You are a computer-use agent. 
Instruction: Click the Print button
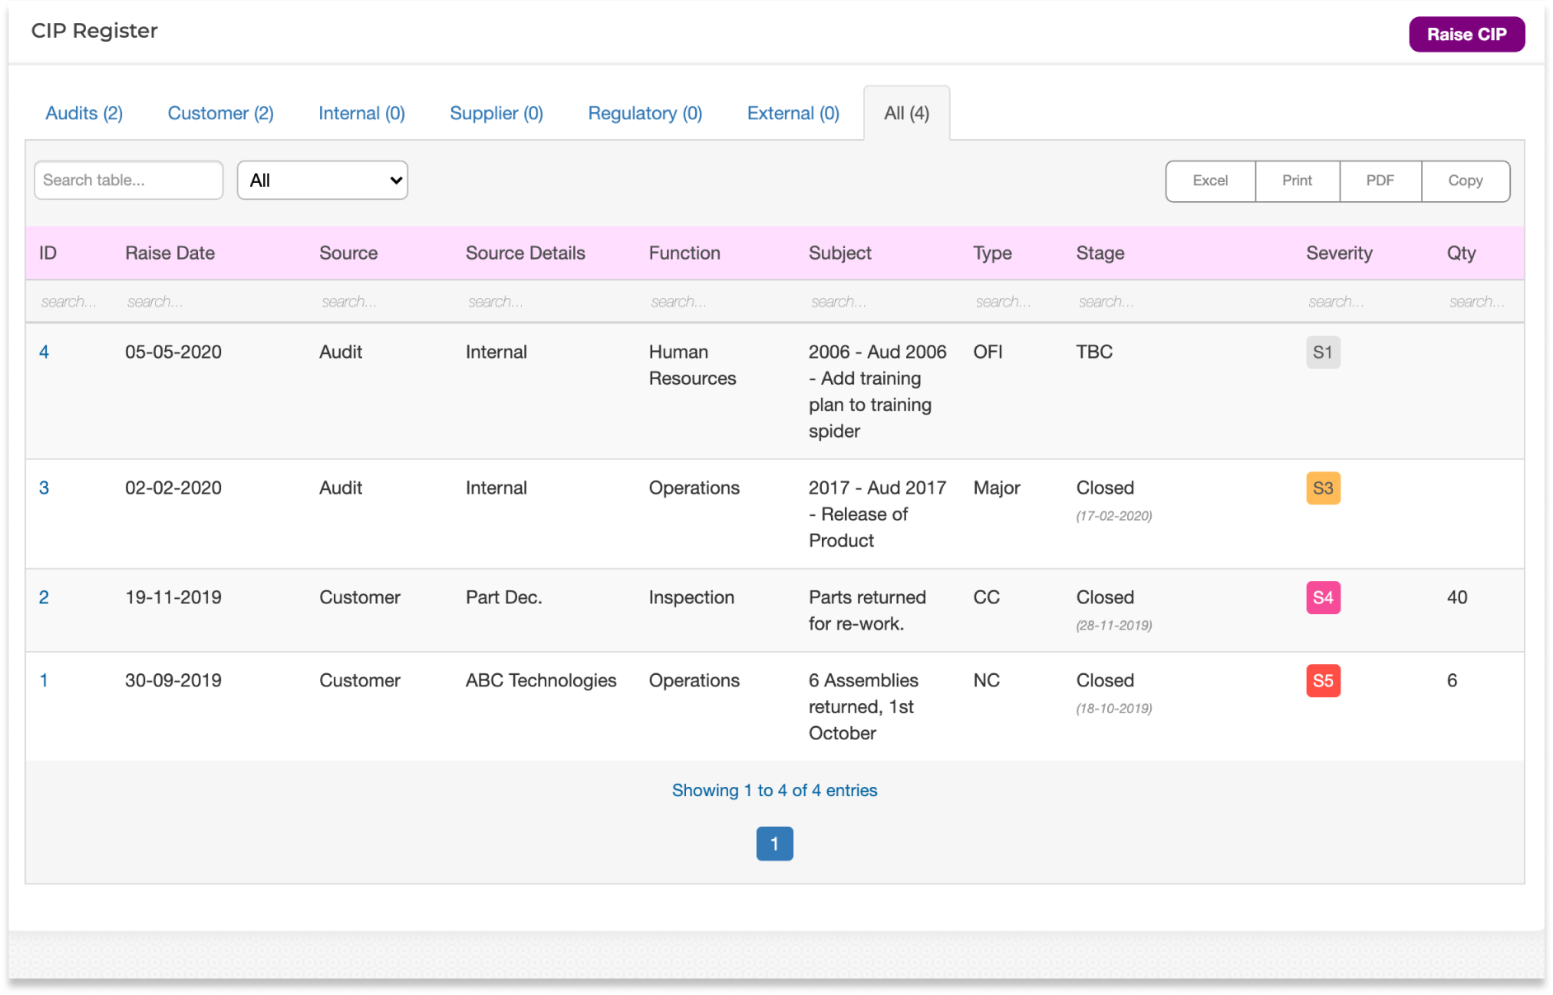(x=1297, y=181)
